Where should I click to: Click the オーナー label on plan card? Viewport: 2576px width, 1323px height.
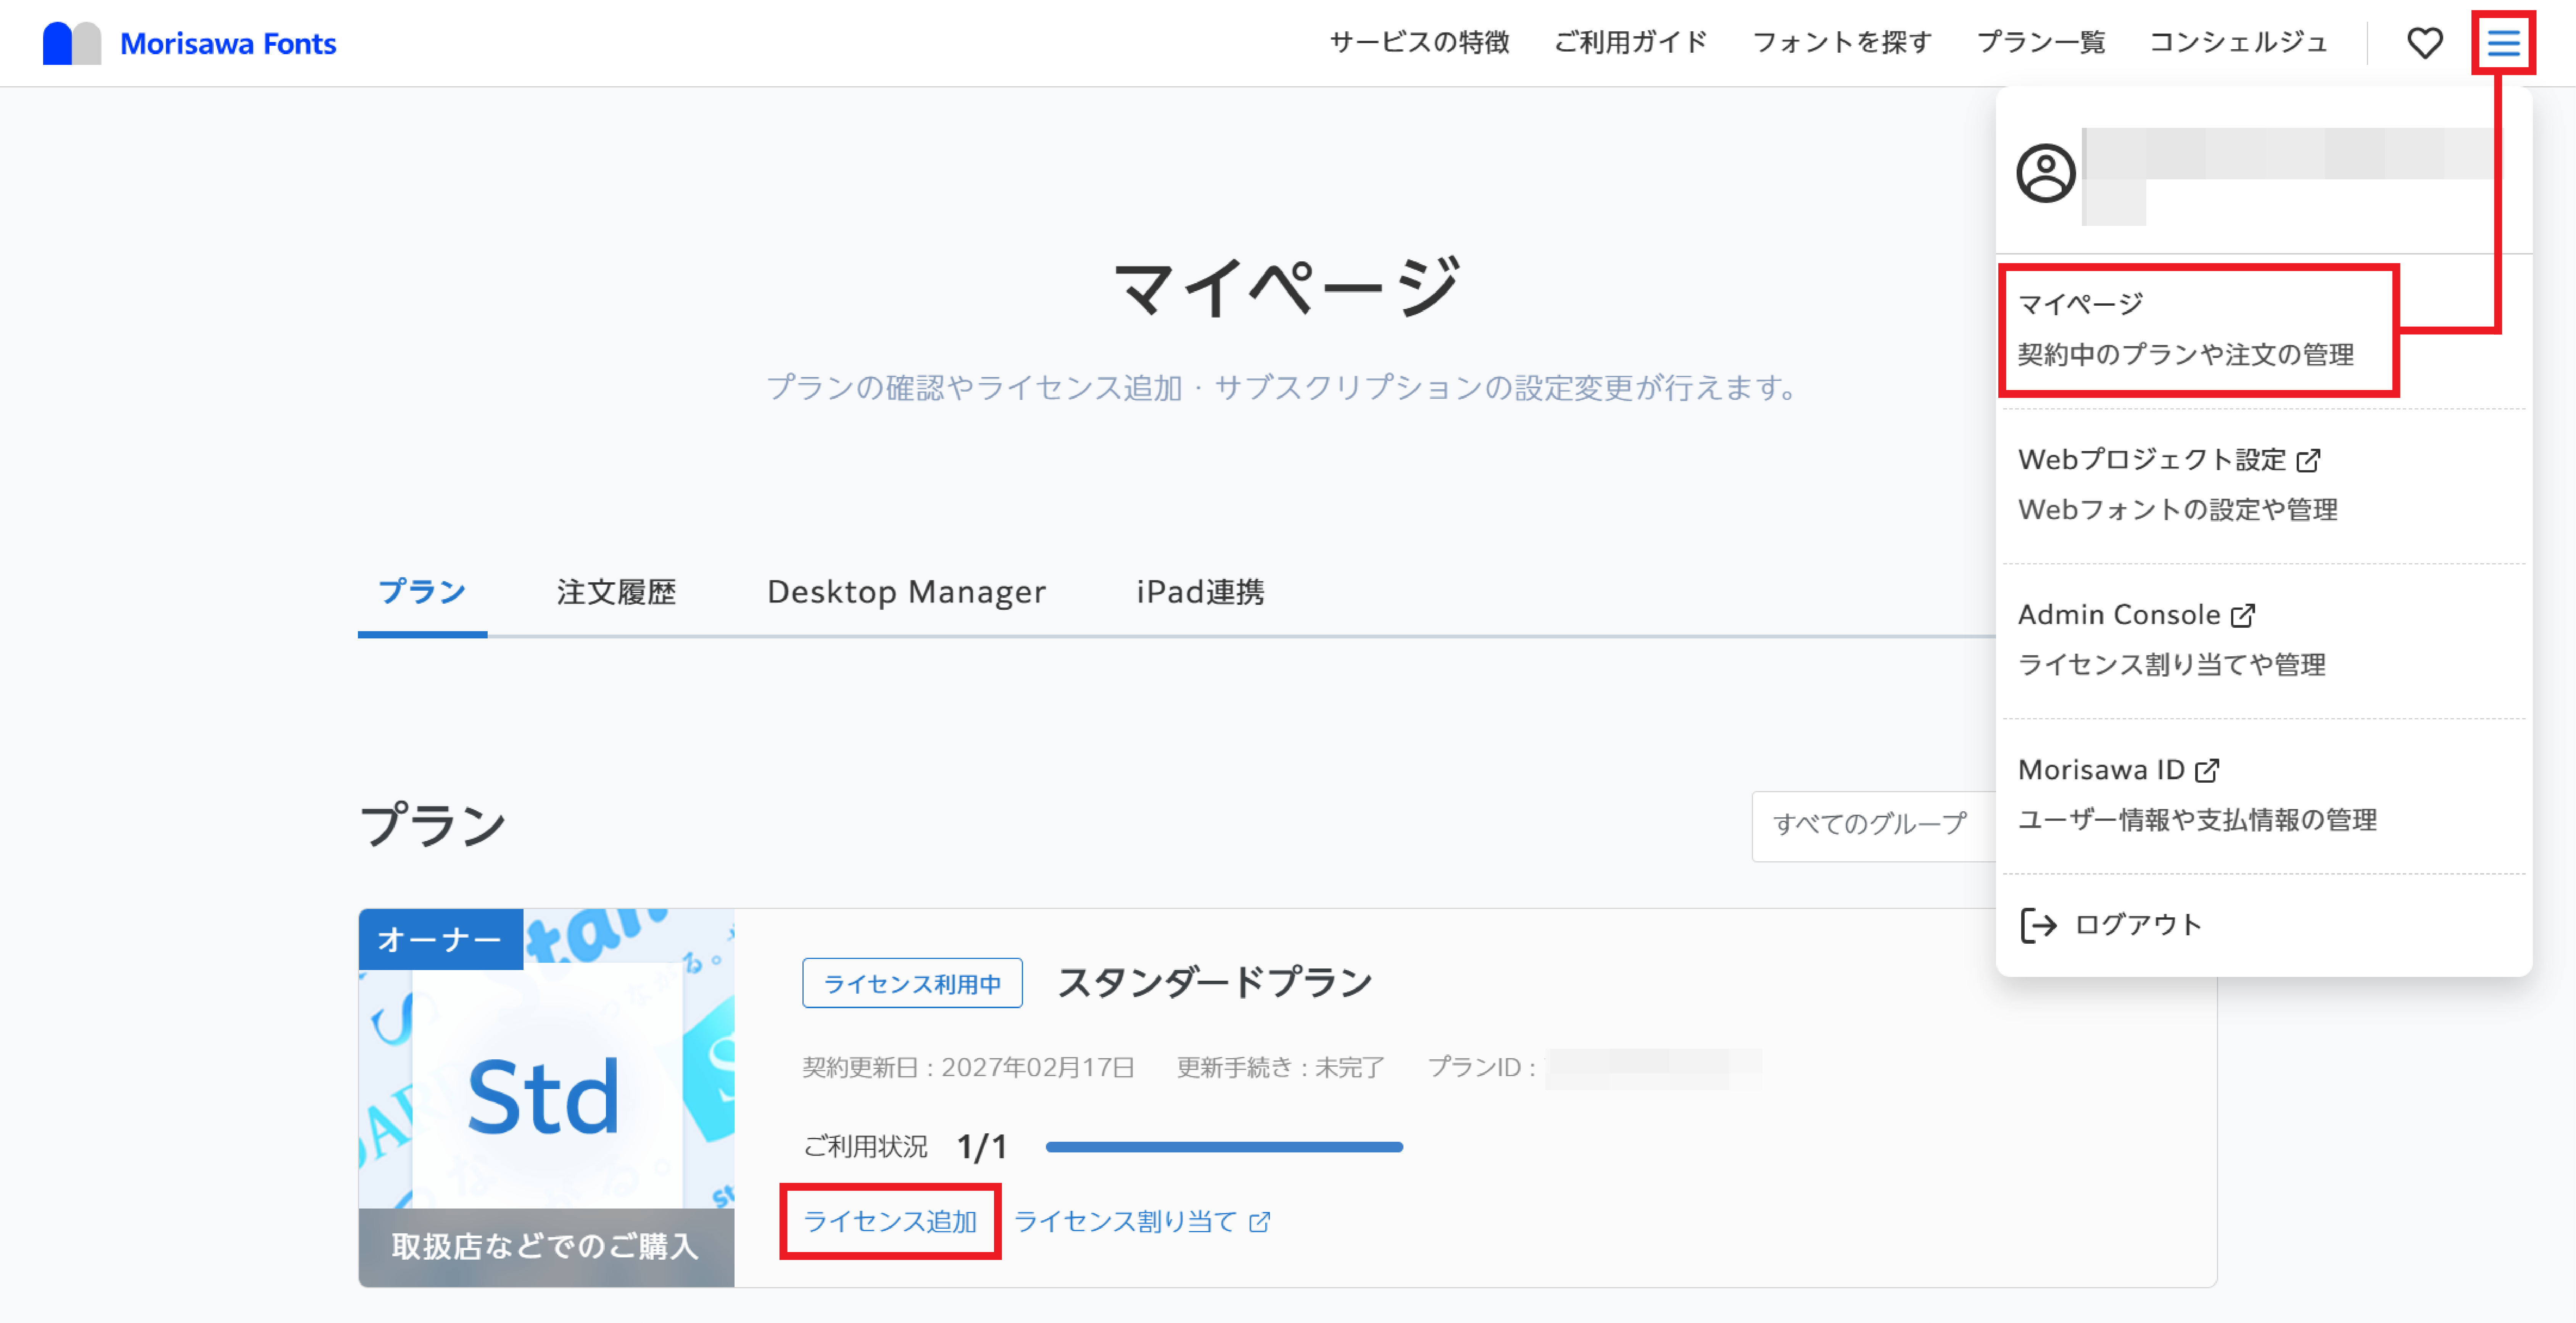pyautogui.click(x=441, y=940)
